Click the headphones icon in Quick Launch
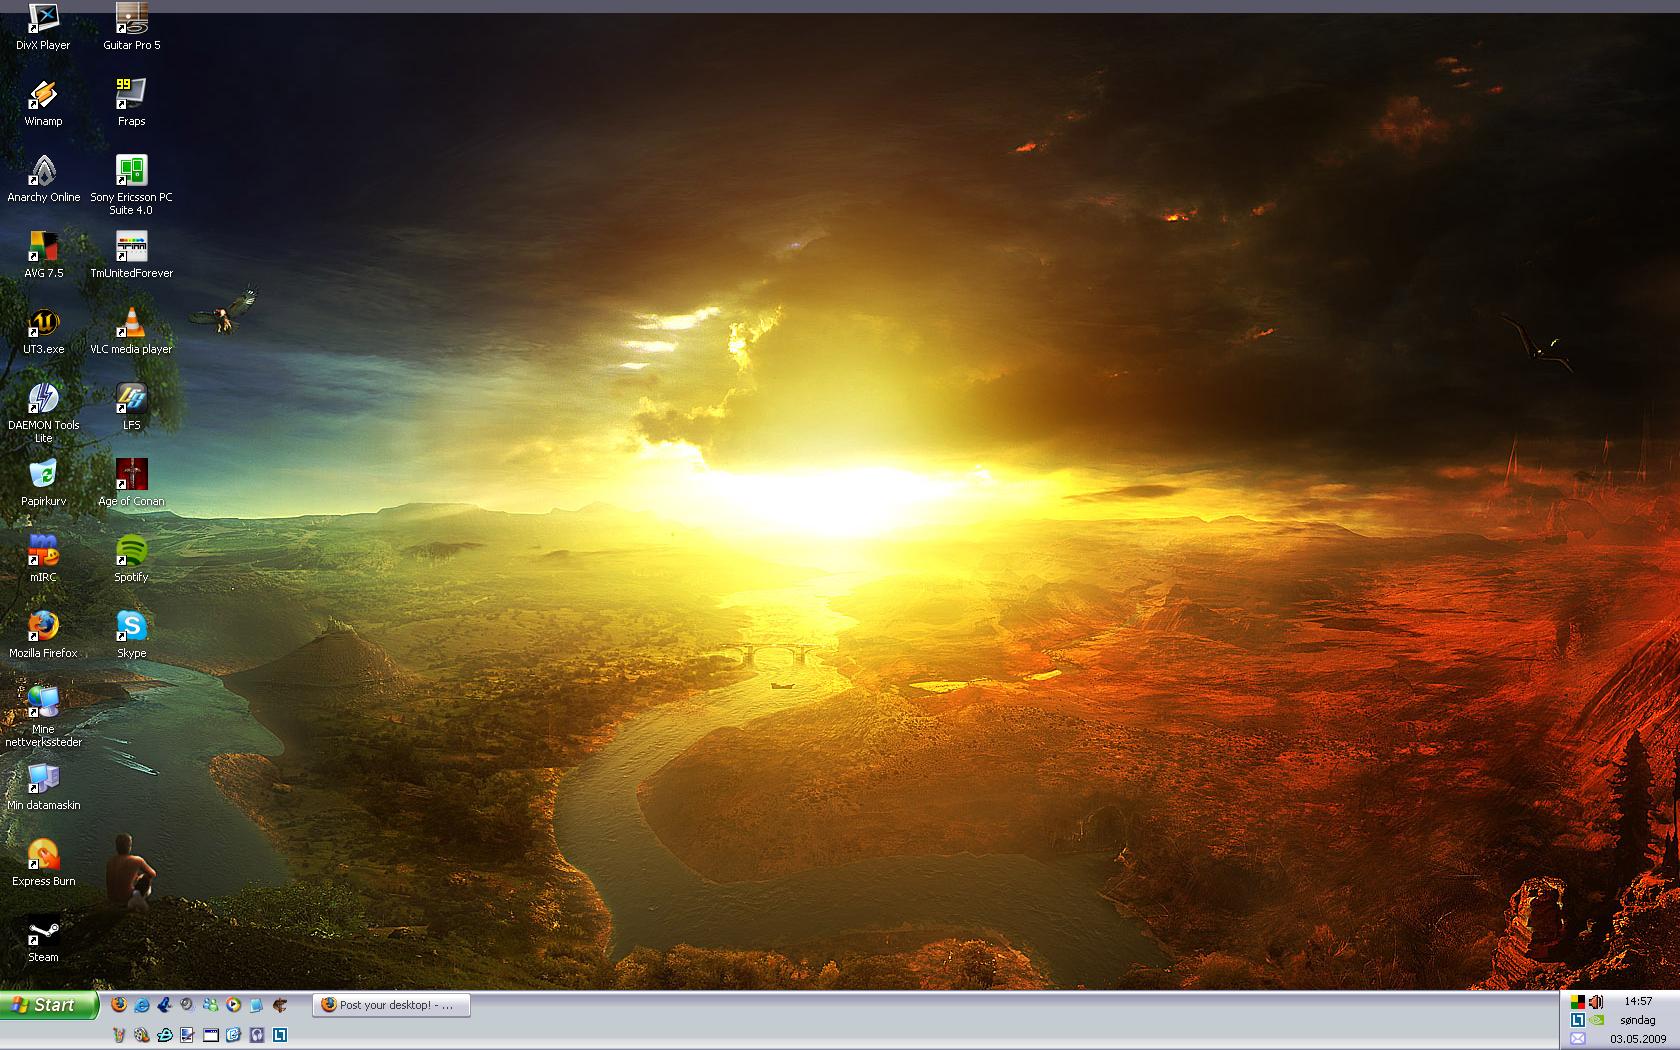This screenshot has width=1680, height=1050. (257, 1035)
